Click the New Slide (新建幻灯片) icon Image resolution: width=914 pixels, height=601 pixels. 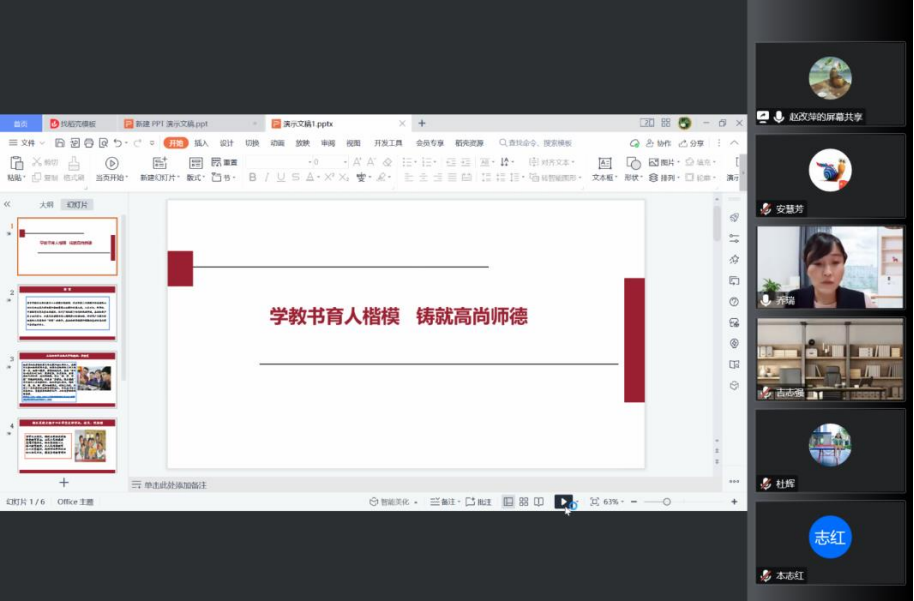point(160,163)
